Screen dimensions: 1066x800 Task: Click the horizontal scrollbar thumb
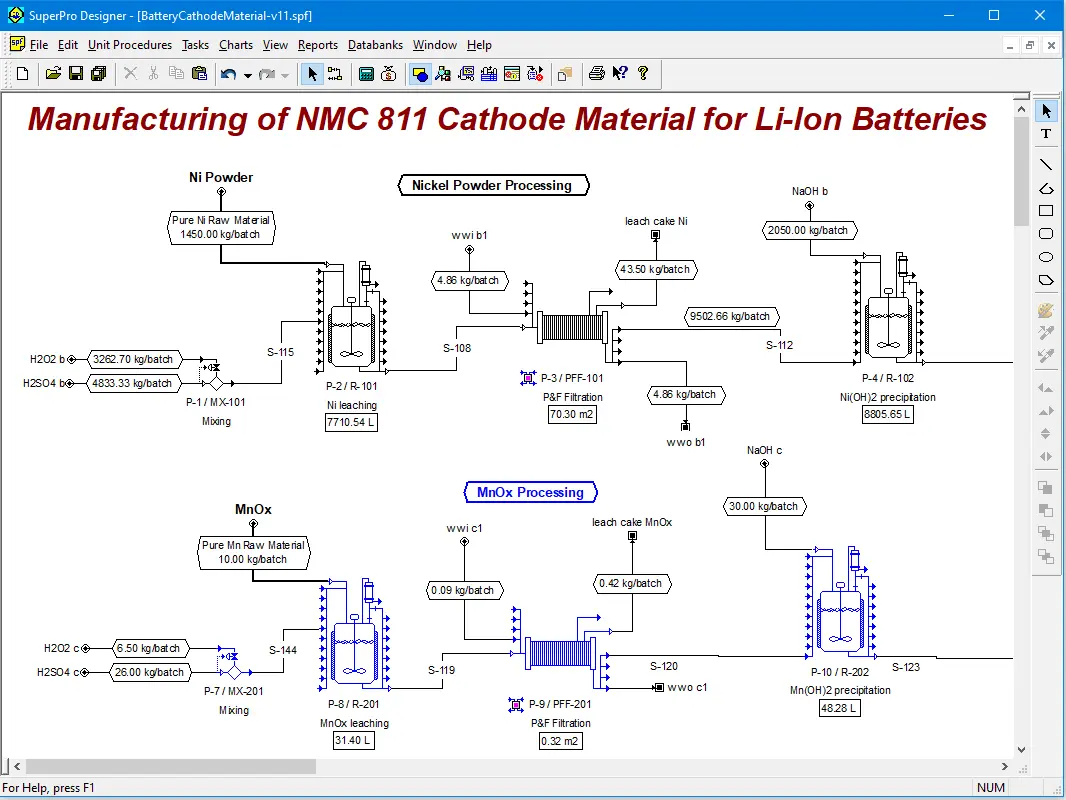point(162,766)
